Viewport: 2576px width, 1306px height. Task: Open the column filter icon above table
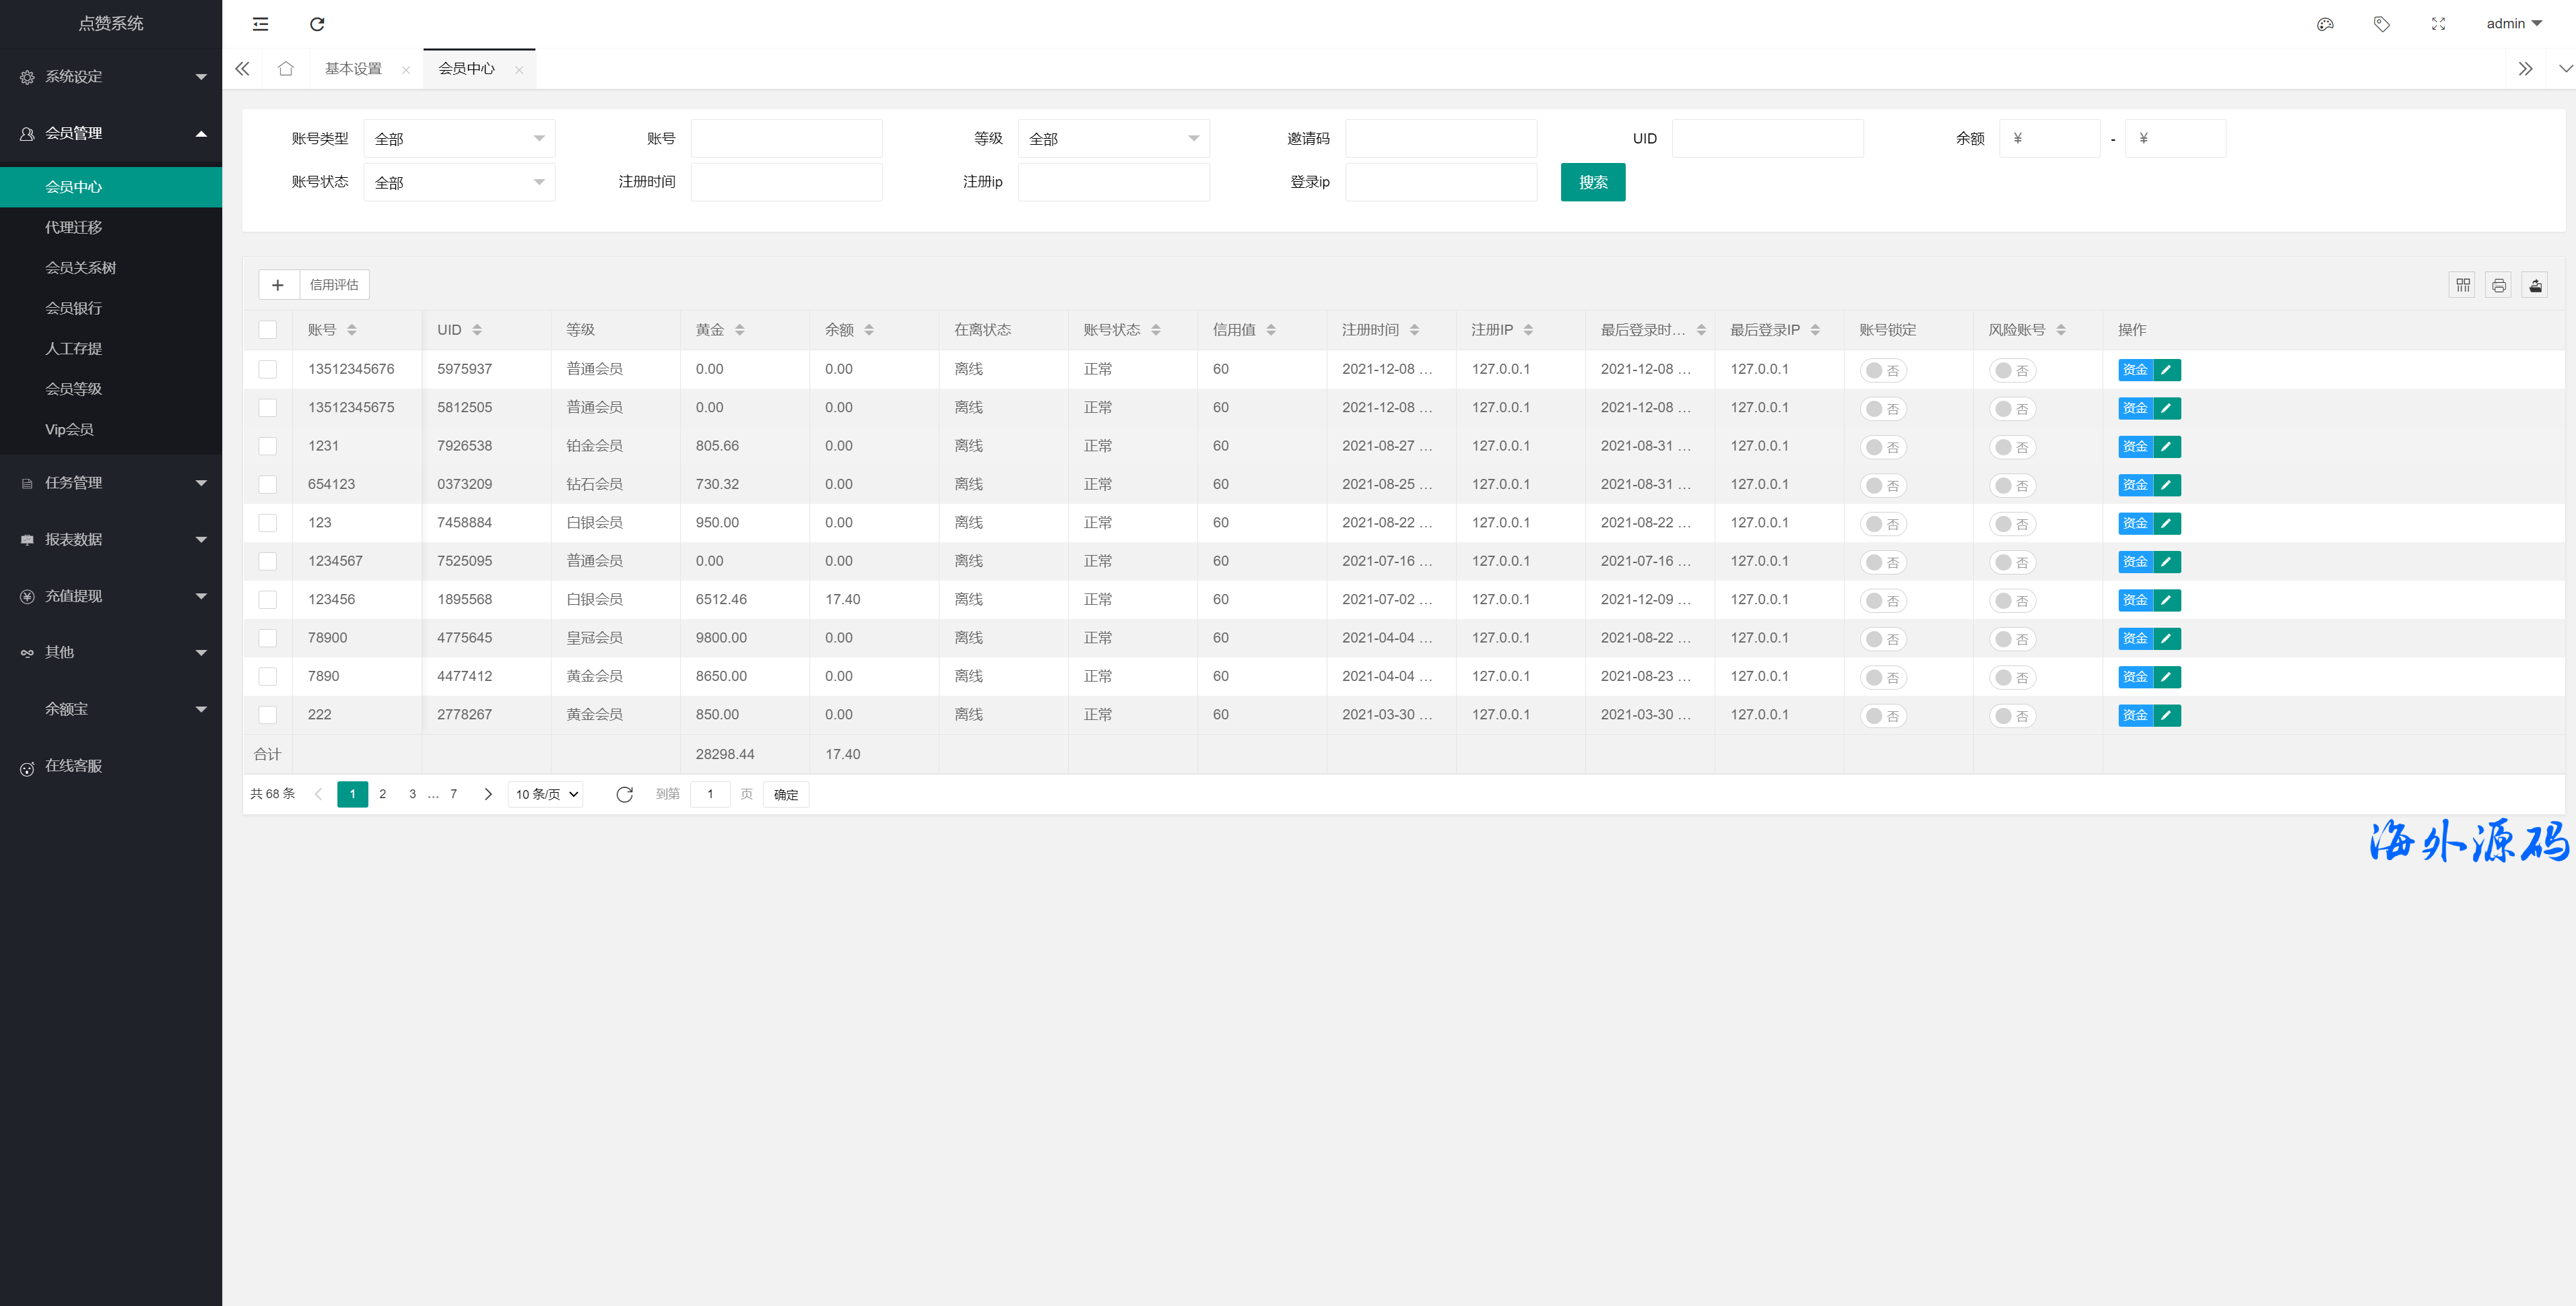tap(2463, 286)
